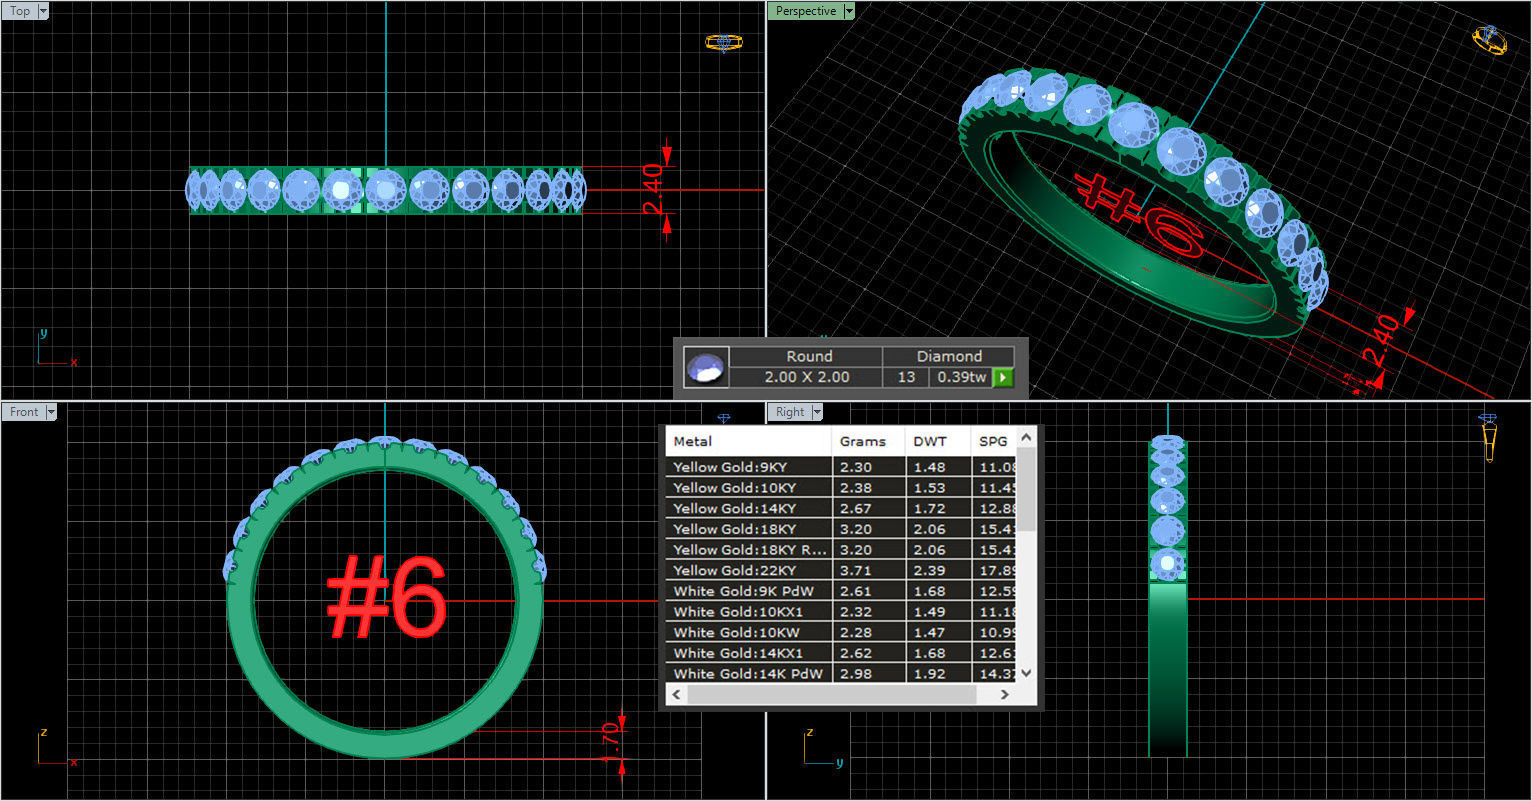
Task: Click the ring orientation icon in Perspective viewport
Action: [x=1489, y=40]
